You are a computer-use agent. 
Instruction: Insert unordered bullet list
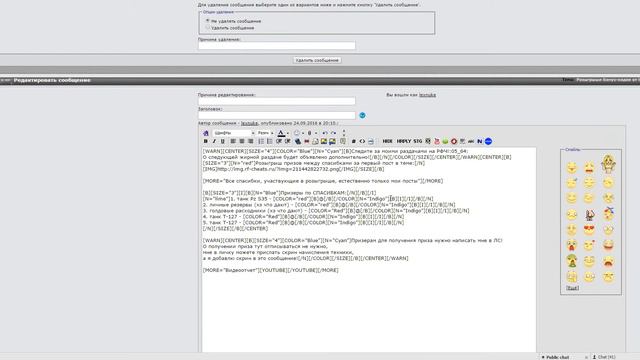(x=269, y=141)
